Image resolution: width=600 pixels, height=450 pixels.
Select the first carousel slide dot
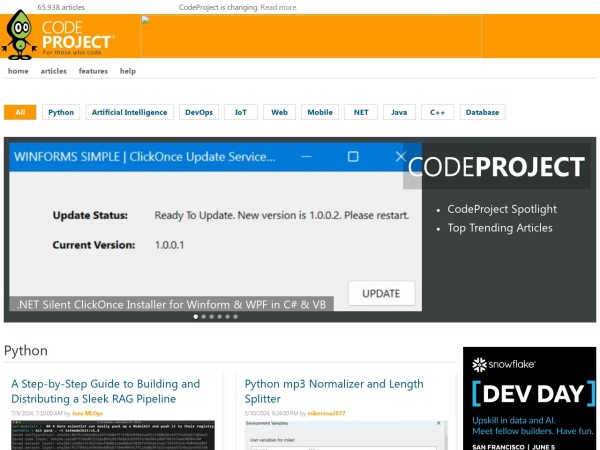point(196,316)
